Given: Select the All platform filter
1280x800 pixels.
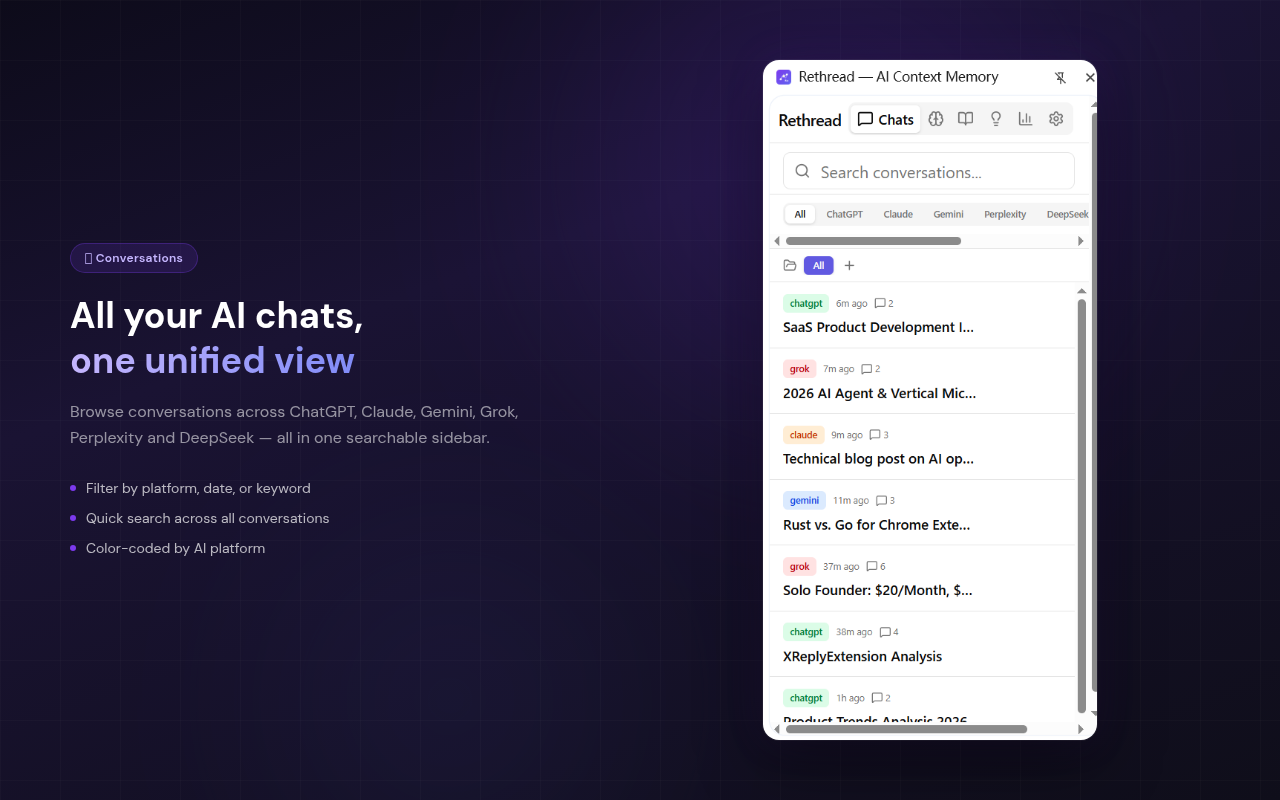Looking at the screenshot, I should click(800, 214).
